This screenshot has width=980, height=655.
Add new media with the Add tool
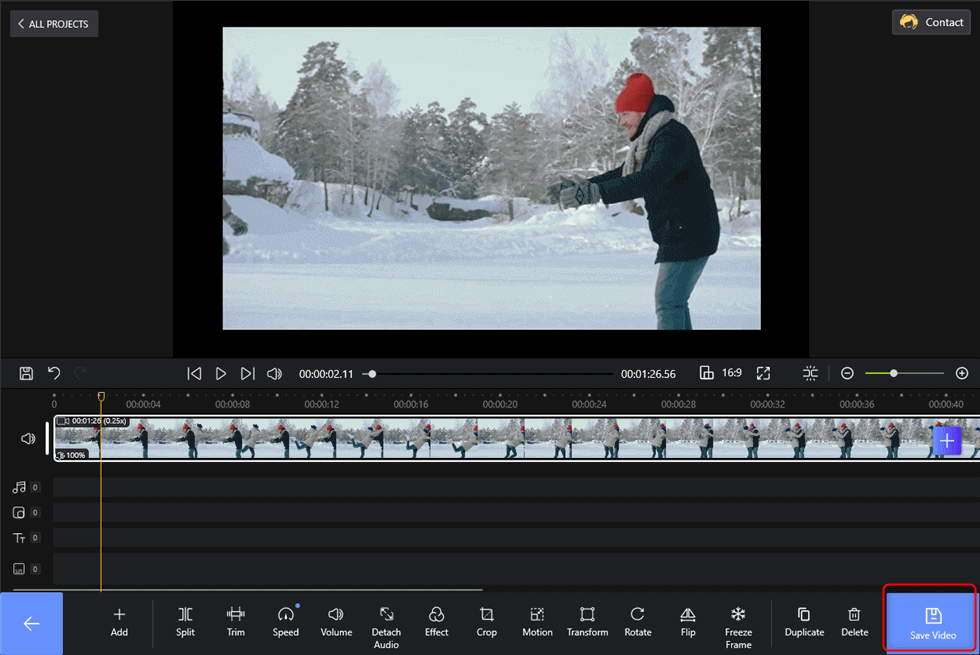click(119, 622)
